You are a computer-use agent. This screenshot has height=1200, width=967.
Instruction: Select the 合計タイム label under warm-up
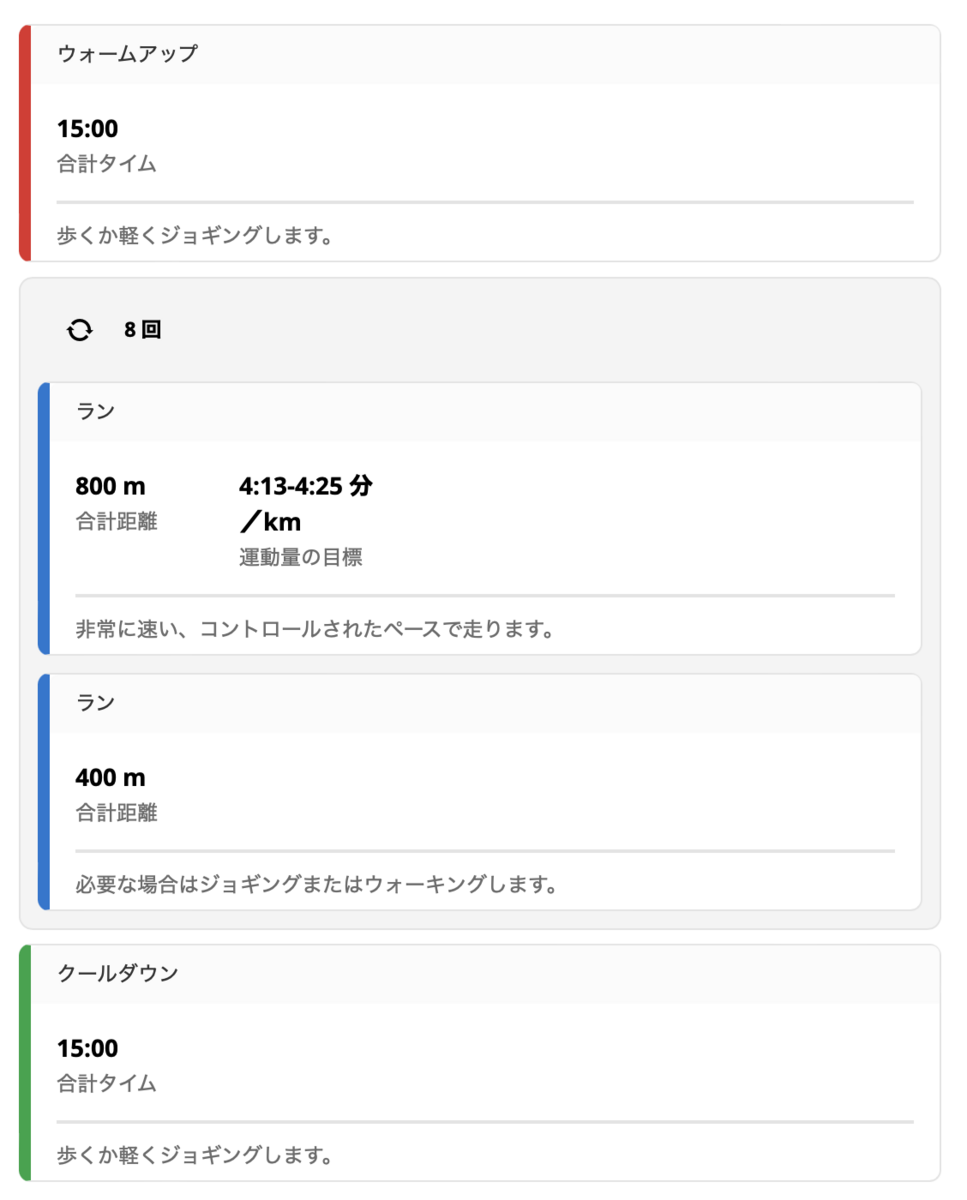pyautogui.click(x=107, y=164)
